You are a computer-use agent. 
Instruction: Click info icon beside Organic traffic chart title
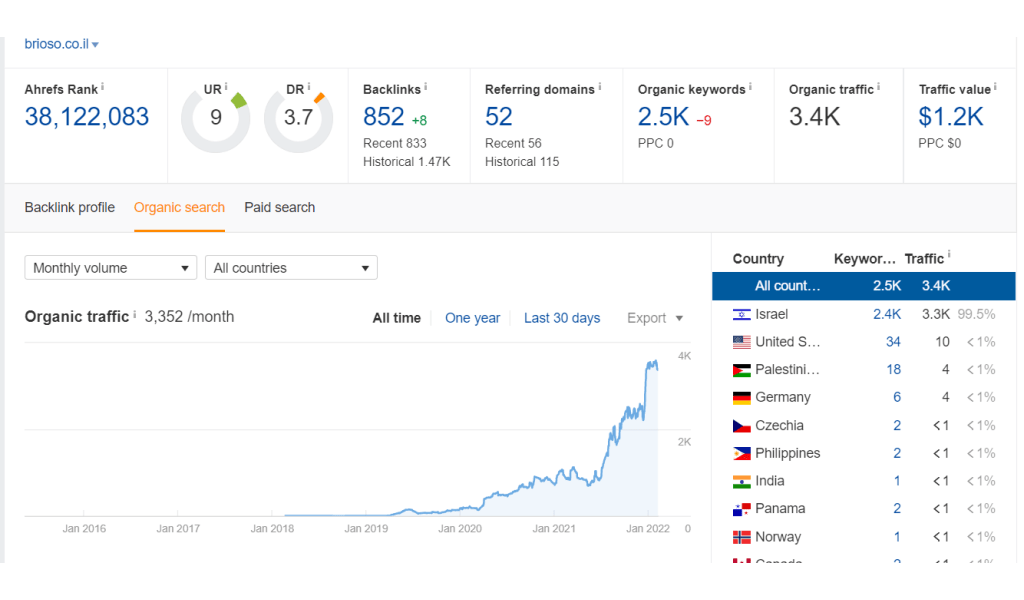click(135, 315)
